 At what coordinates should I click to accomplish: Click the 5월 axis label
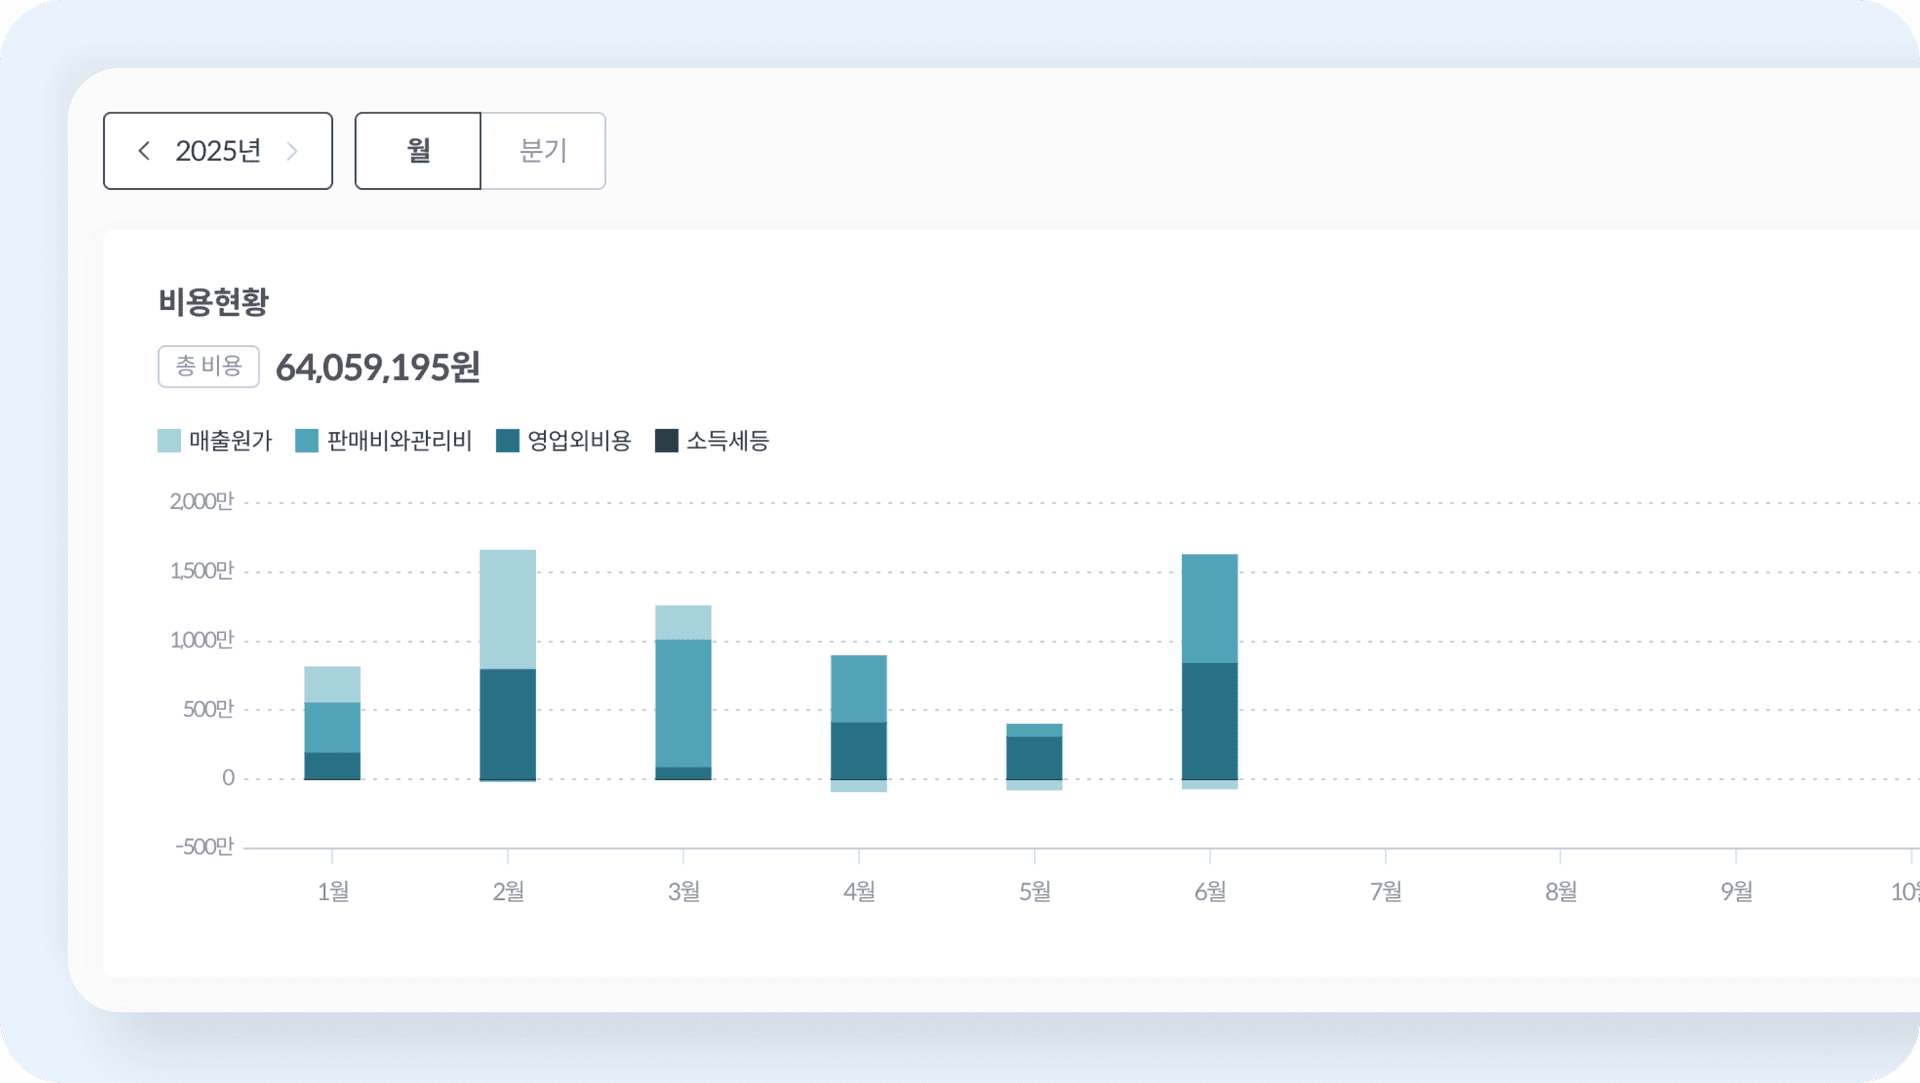pos(1035,891)
